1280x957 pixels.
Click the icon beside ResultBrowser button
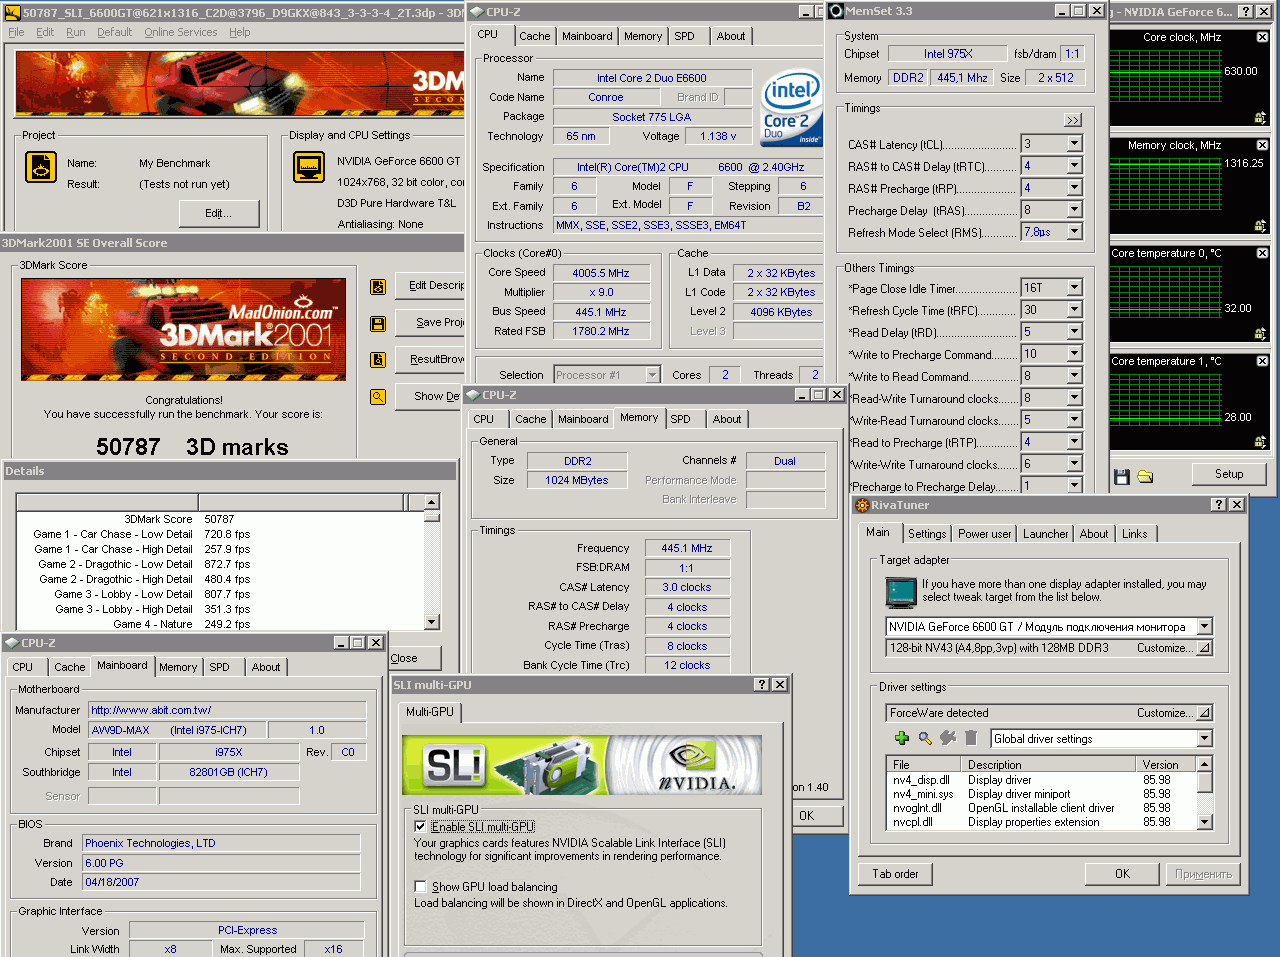pos(378,360)
